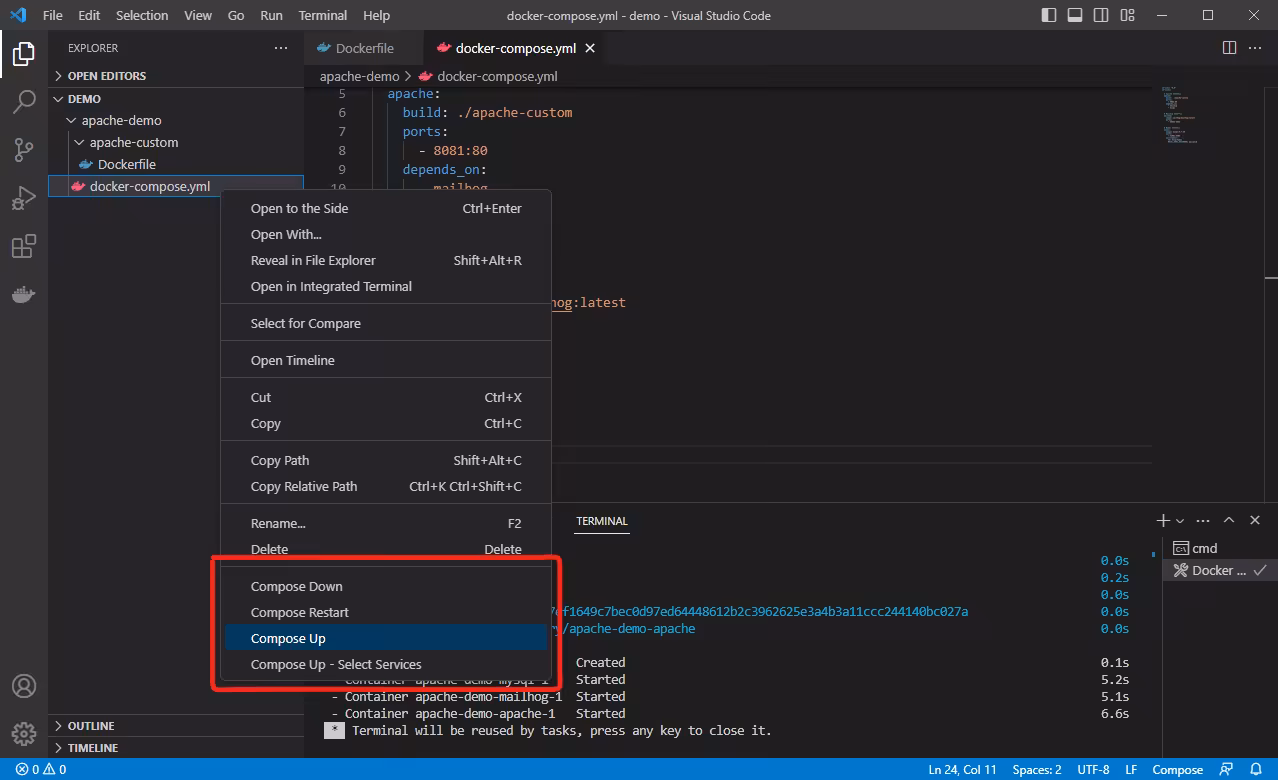Click UTF-8 encoding in status bar

tap(1093, 770)
